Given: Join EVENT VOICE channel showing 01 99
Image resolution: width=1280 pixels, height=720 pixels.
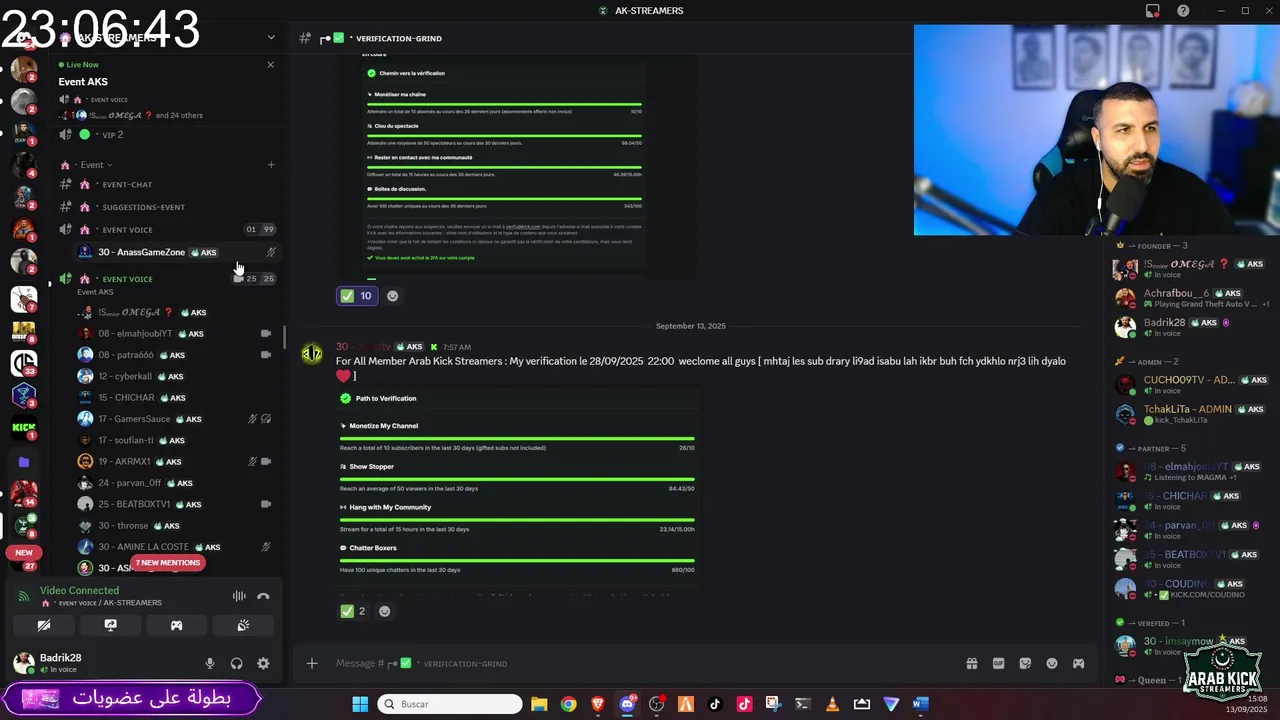Looking at the screenshot, I should coord(166,230).
